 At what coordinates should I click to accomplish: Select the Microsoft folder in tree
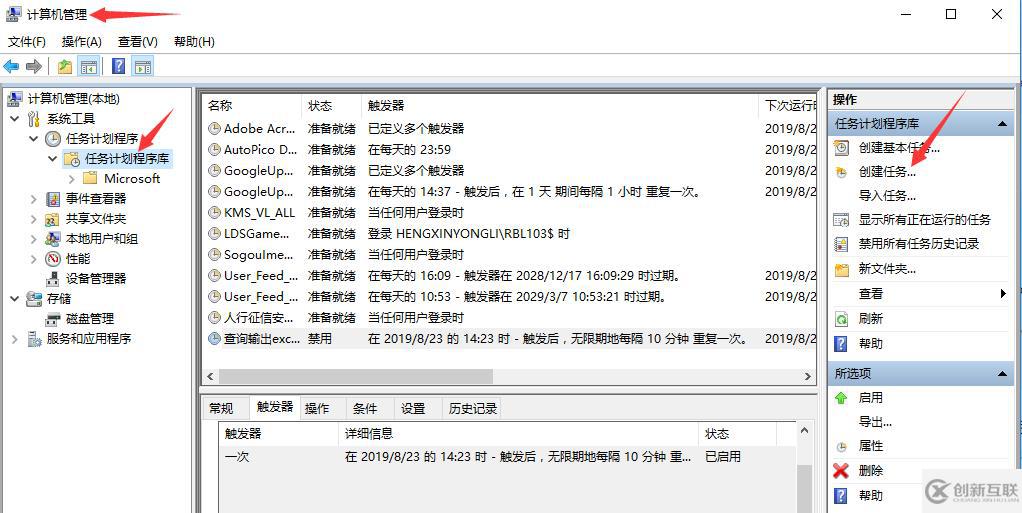click(x=132, y=179)
